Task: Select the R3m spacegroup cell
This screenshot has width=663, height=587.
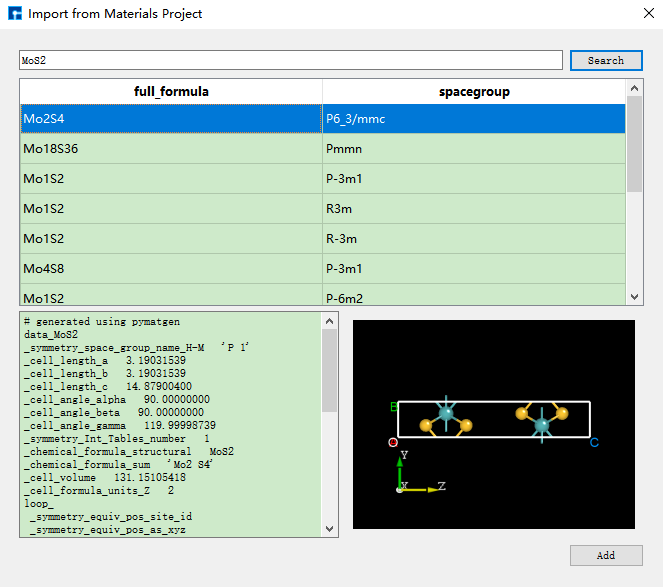Action: point(474,209)
